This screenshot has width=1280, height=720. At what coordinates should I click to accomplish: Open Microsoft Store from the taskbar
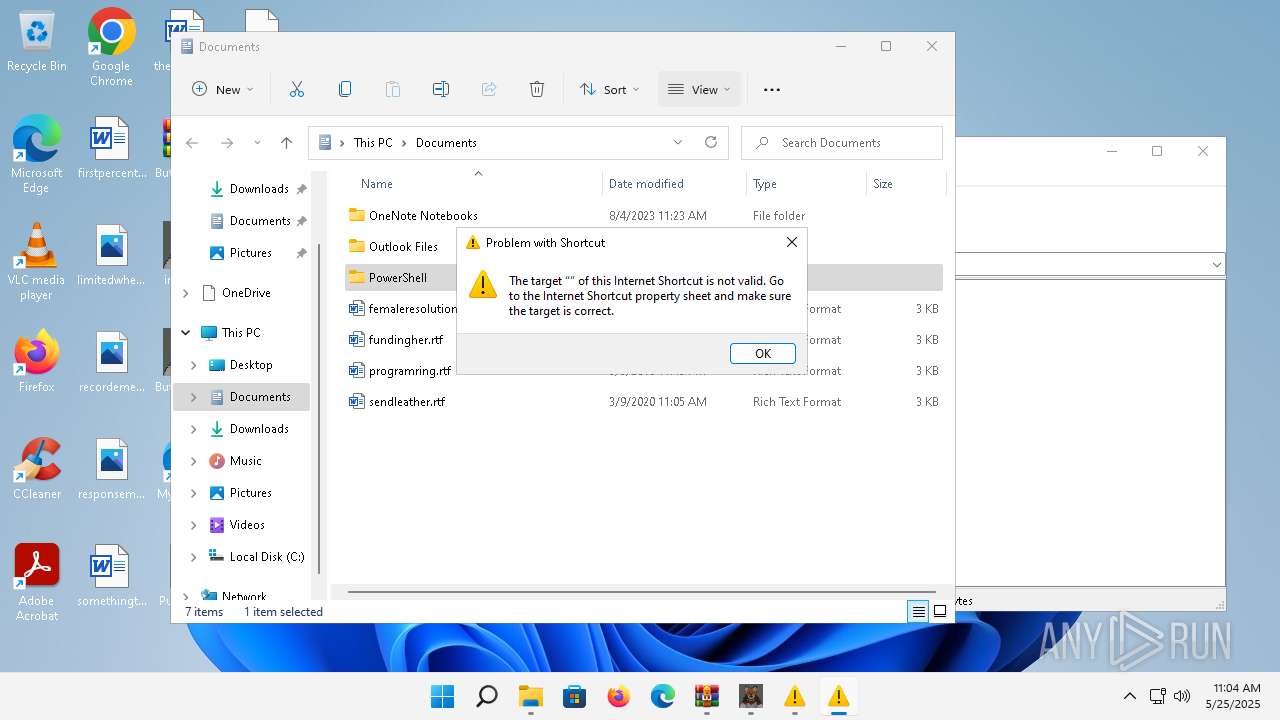(574, 696)
